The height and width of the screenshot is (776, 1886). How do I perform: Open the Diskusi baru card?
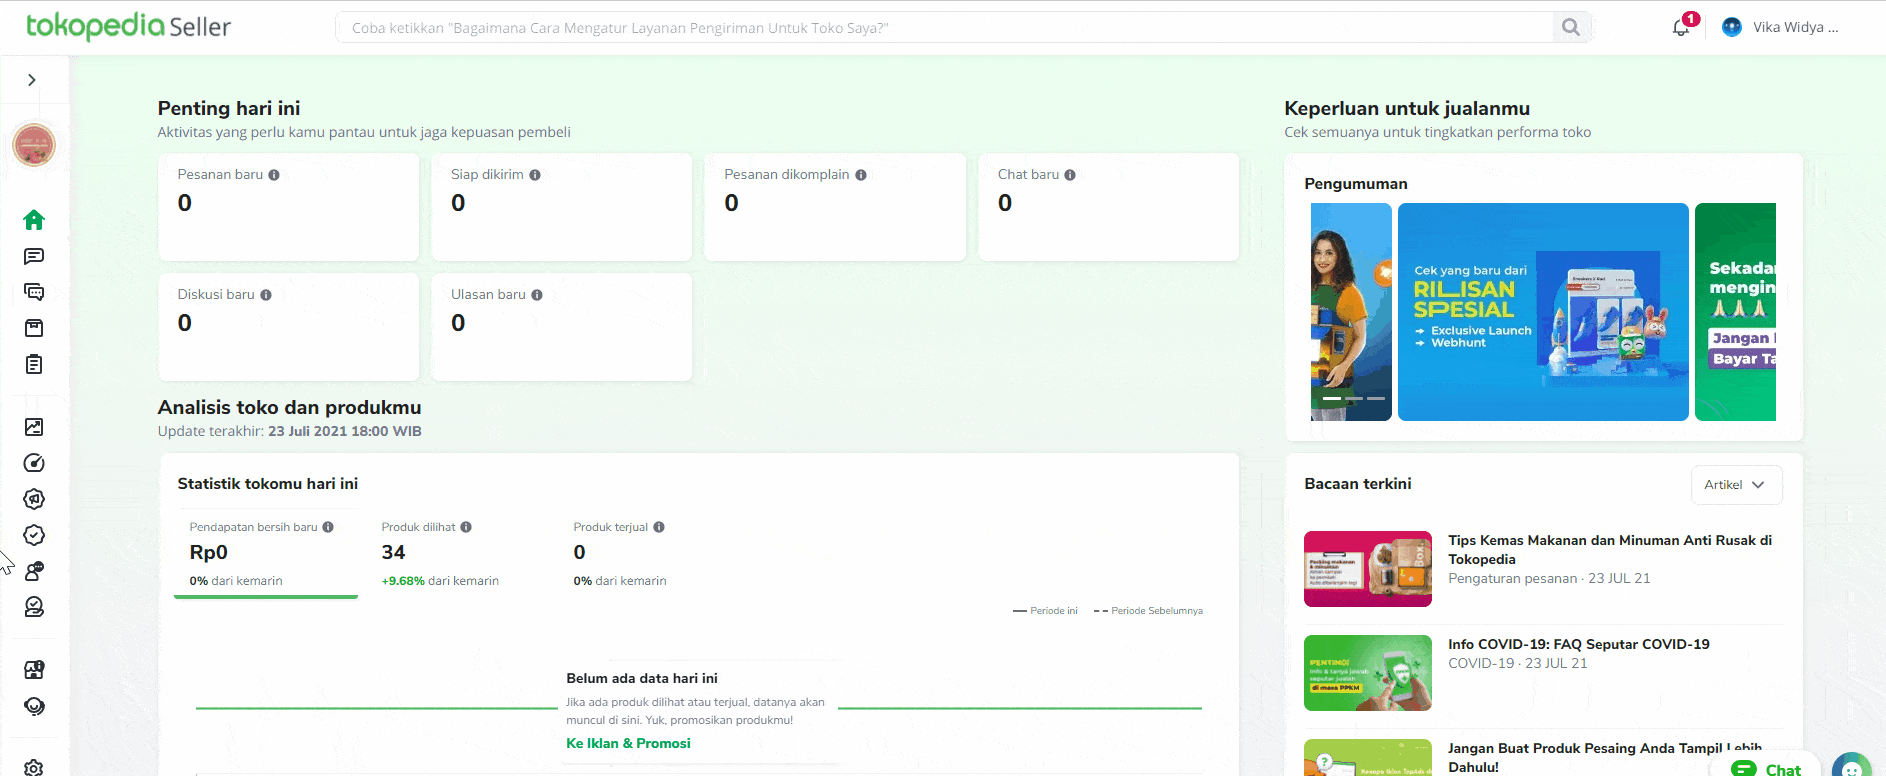point(288,327)
